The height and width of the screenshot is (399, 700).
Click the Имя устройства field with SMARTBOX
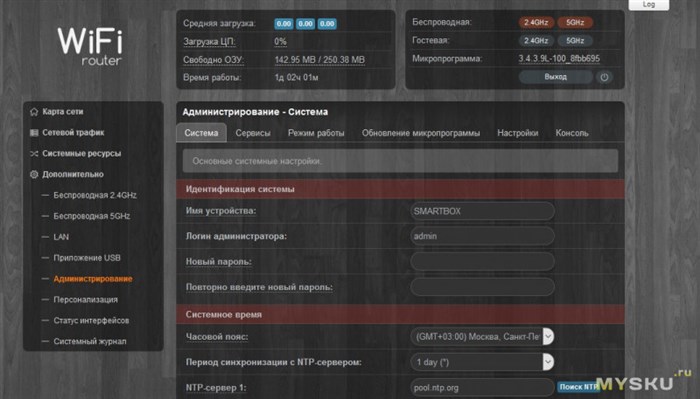click(x=482, y=211)
